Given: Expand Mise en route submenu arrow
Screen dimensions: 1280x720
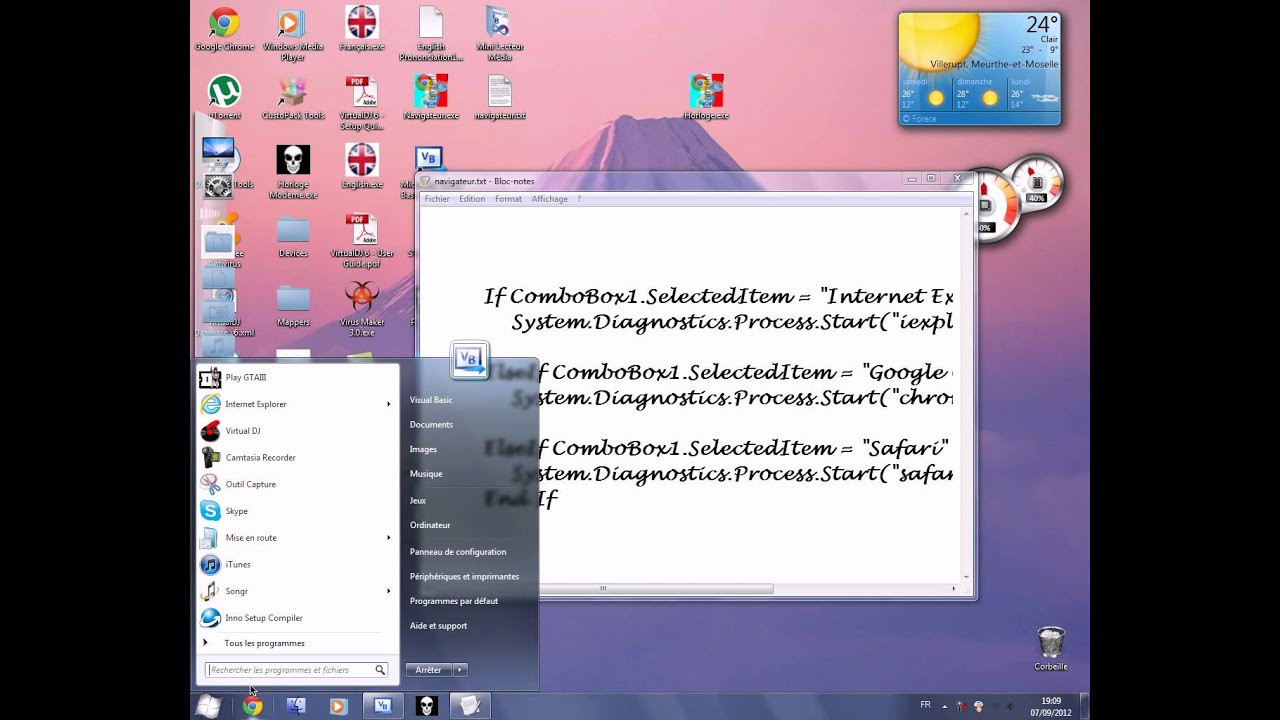Looking at the screenshot, I should coord(388,538).
